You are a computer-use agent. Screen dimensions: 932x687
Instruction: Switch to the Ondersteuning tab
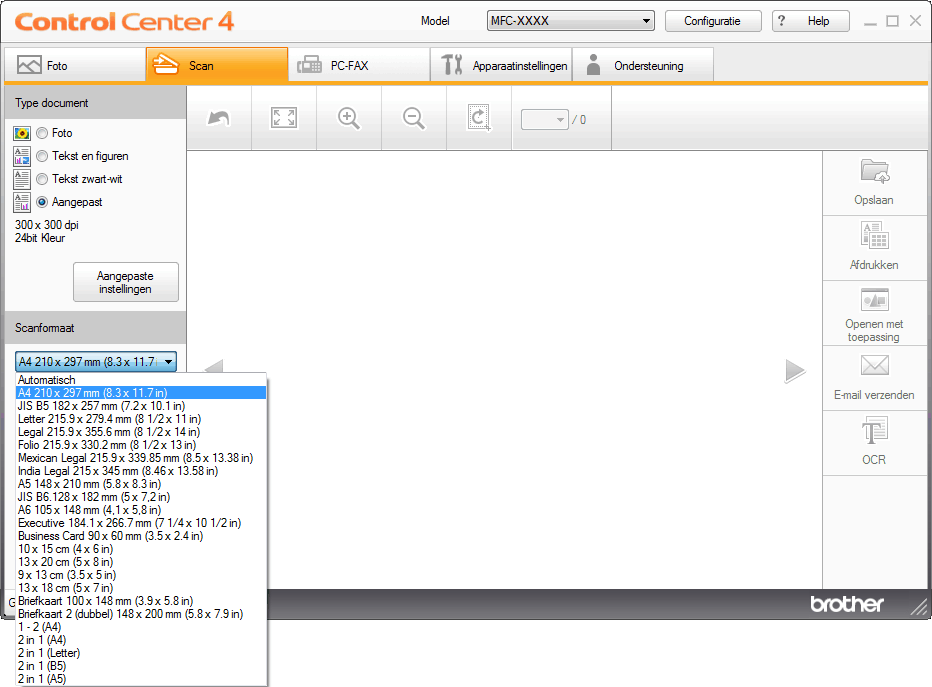643,65
